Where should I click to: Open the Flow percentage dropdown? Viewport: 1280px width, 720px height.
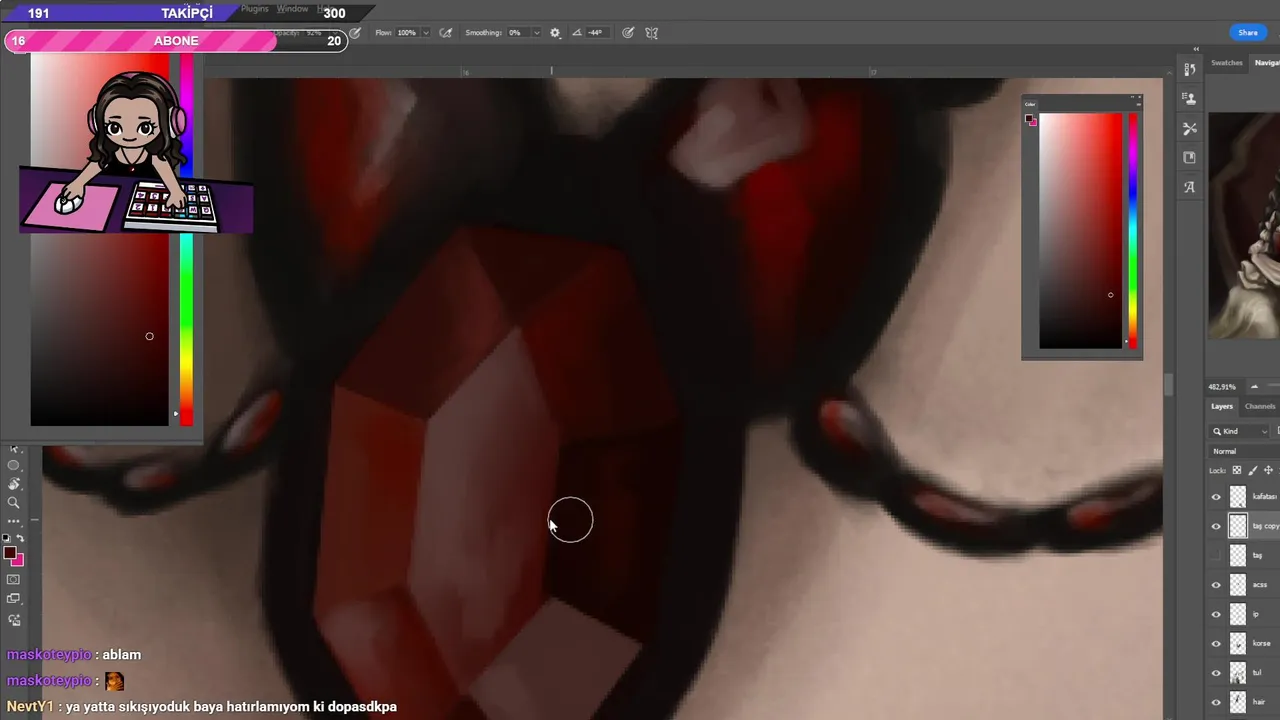point(426,33)
